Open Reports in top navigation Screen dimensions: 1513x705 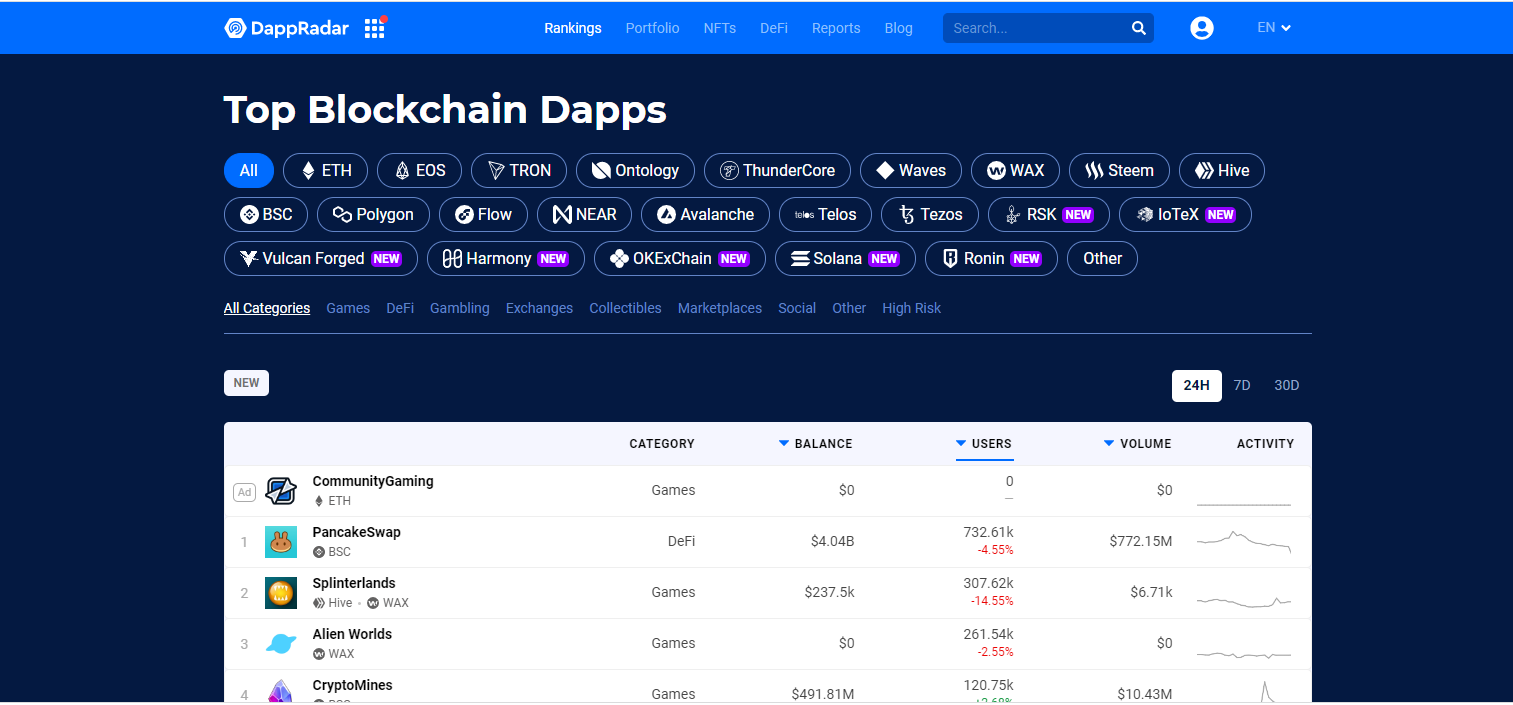(836, 28)
